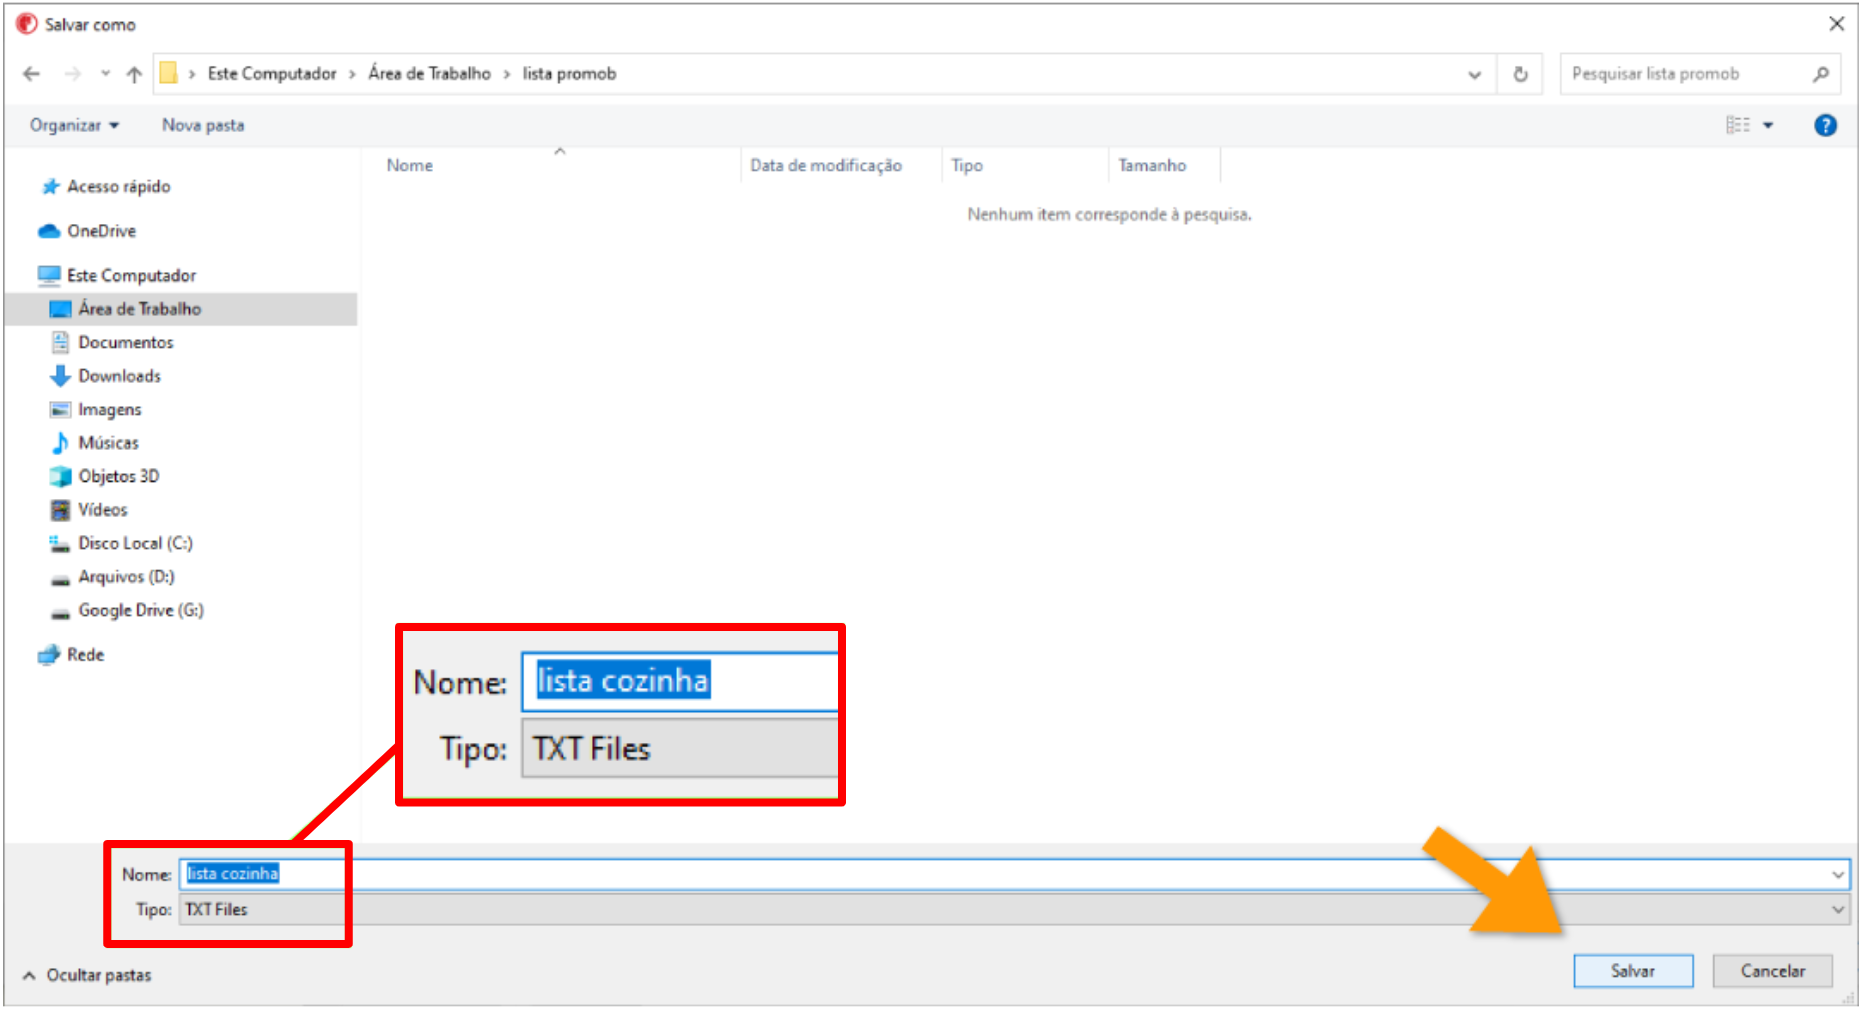
Task: Close the Salvar como dialog
Action: [1836, 24]
